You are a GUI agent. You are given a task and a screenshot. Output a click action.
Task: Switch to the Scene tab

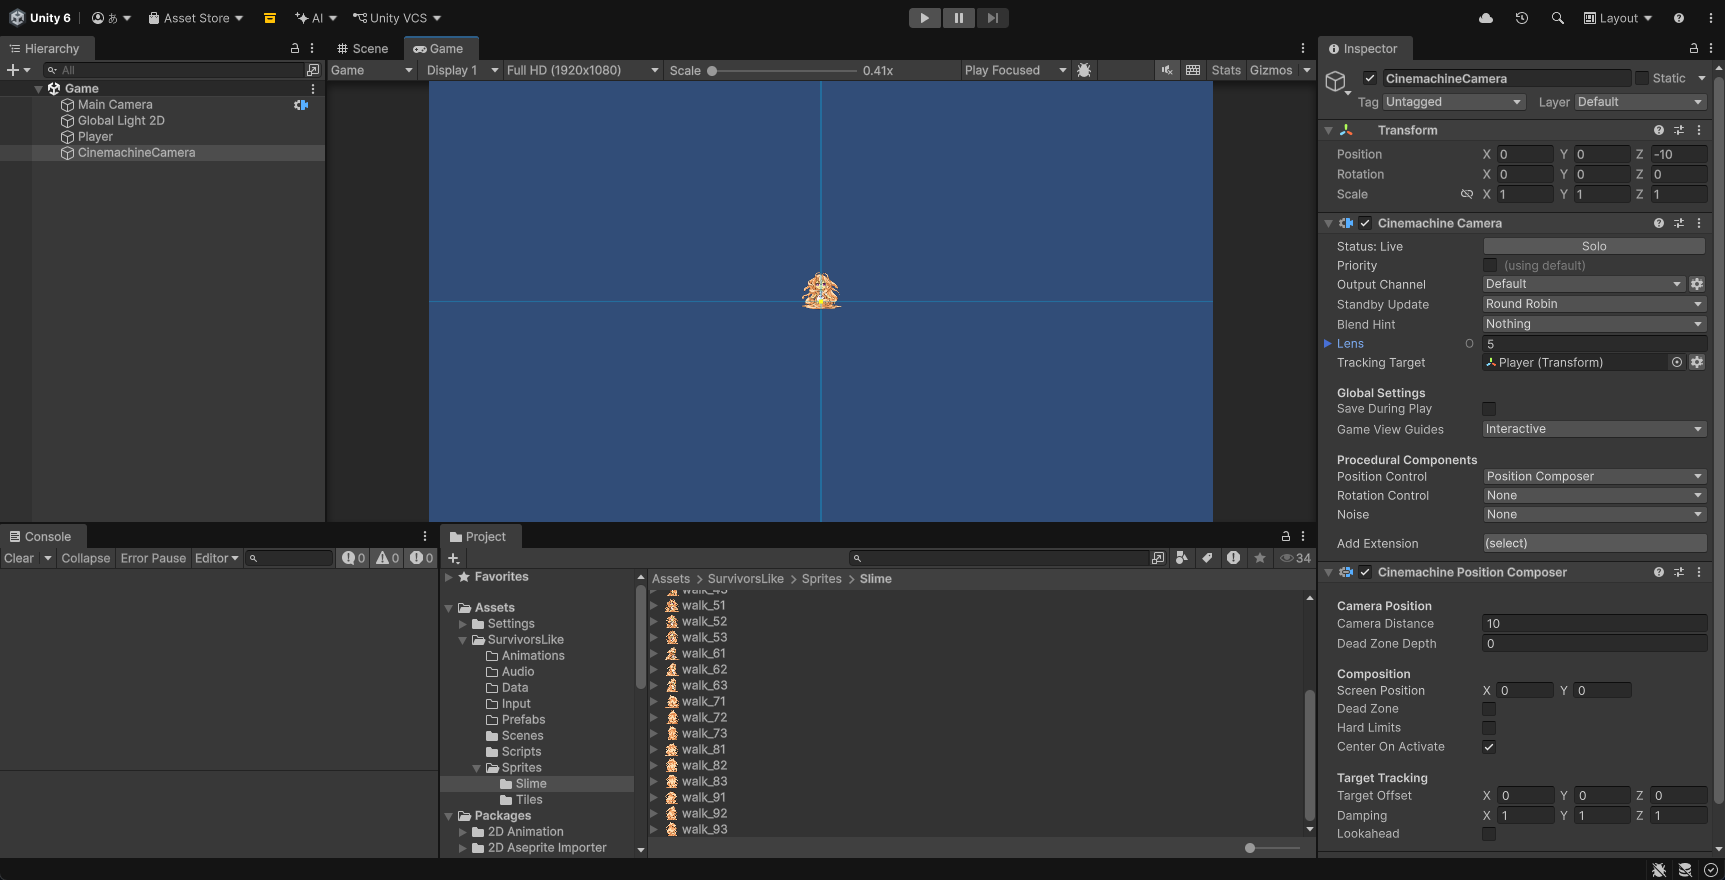363,48
